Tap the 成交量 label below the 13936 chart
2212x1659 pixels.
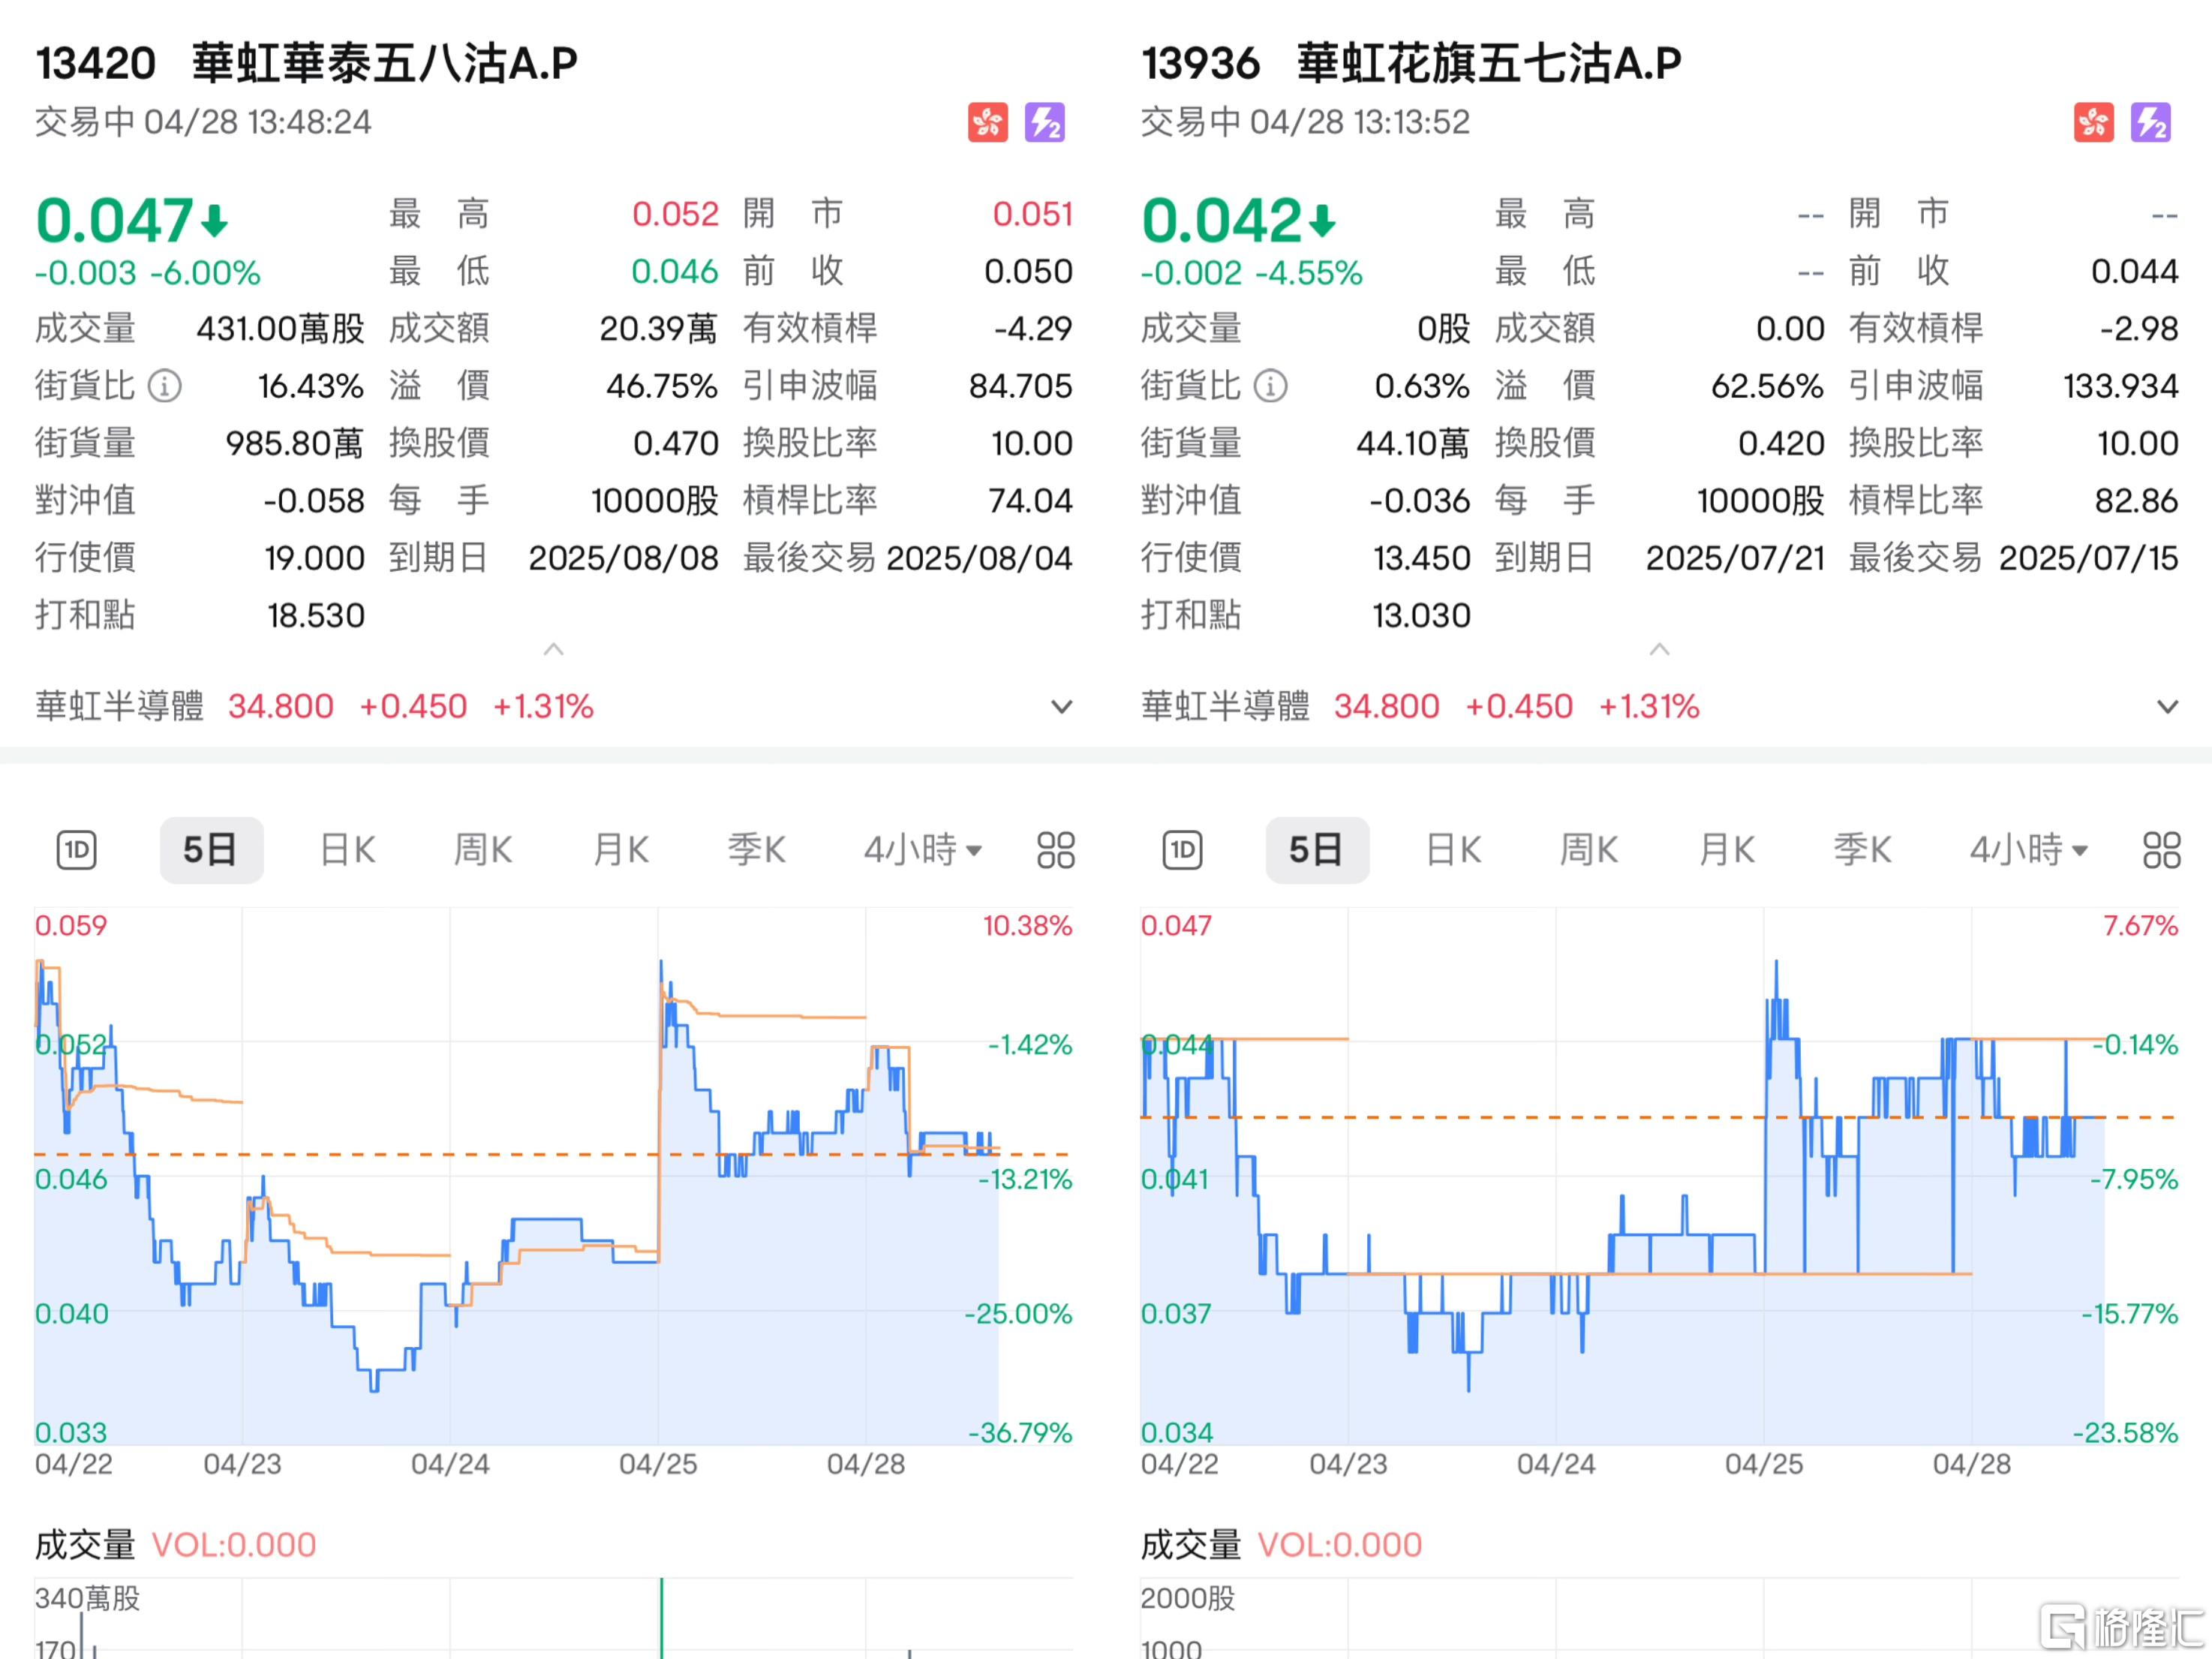1191,1545
